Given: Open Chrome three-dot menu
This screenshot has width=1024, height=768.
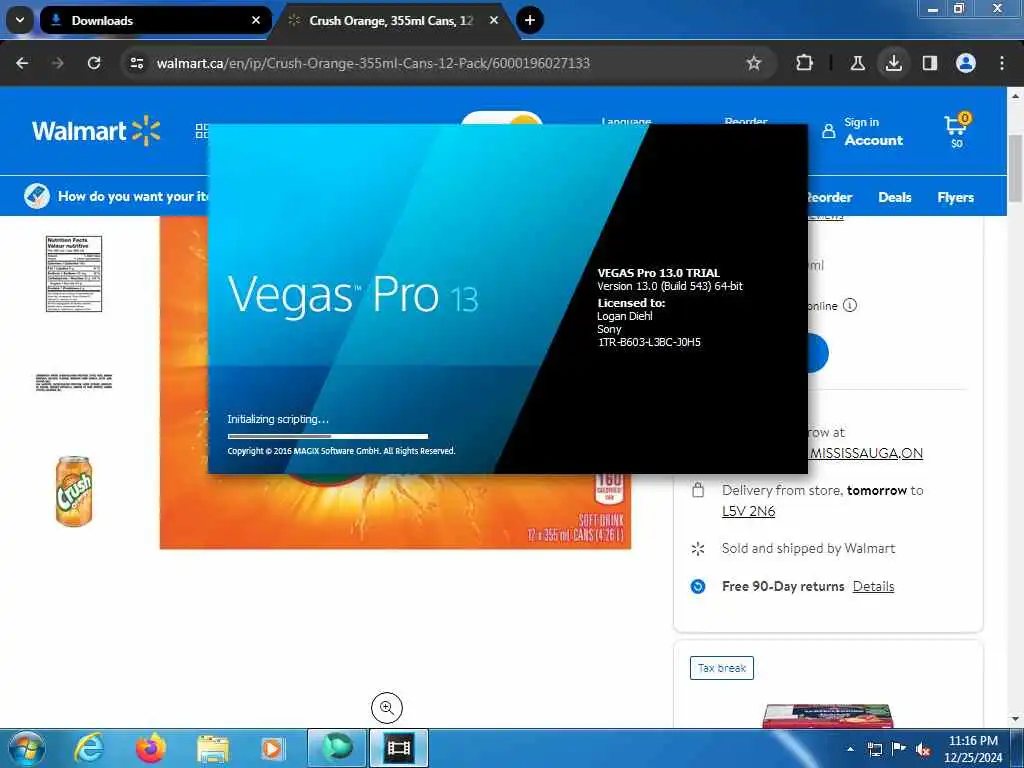Looking at the screenshot, I should [x=1001, y=63].
